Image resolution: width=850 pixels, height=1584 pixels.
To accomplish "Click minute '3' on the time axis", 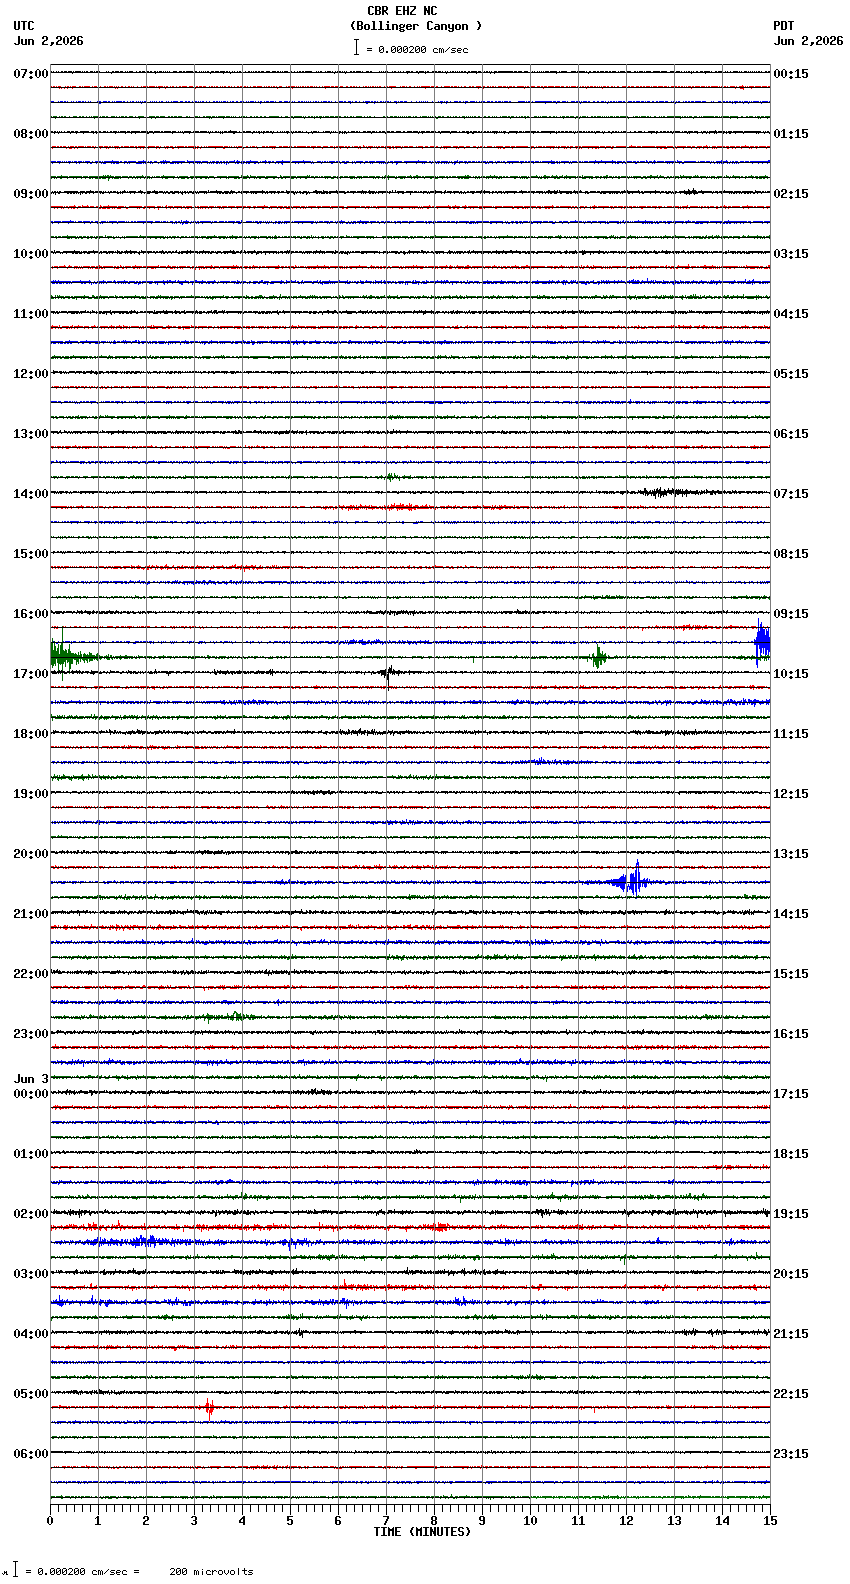I will (194, 1521).
